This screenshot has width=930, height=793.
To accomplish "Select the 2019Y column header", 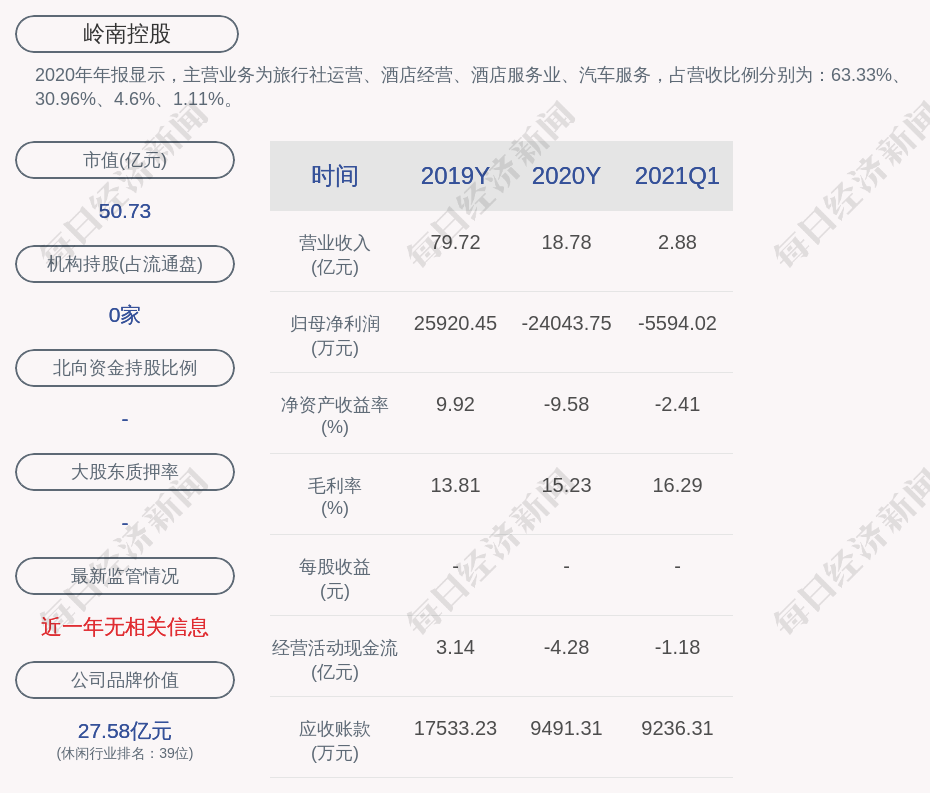I will coord(455,176).
